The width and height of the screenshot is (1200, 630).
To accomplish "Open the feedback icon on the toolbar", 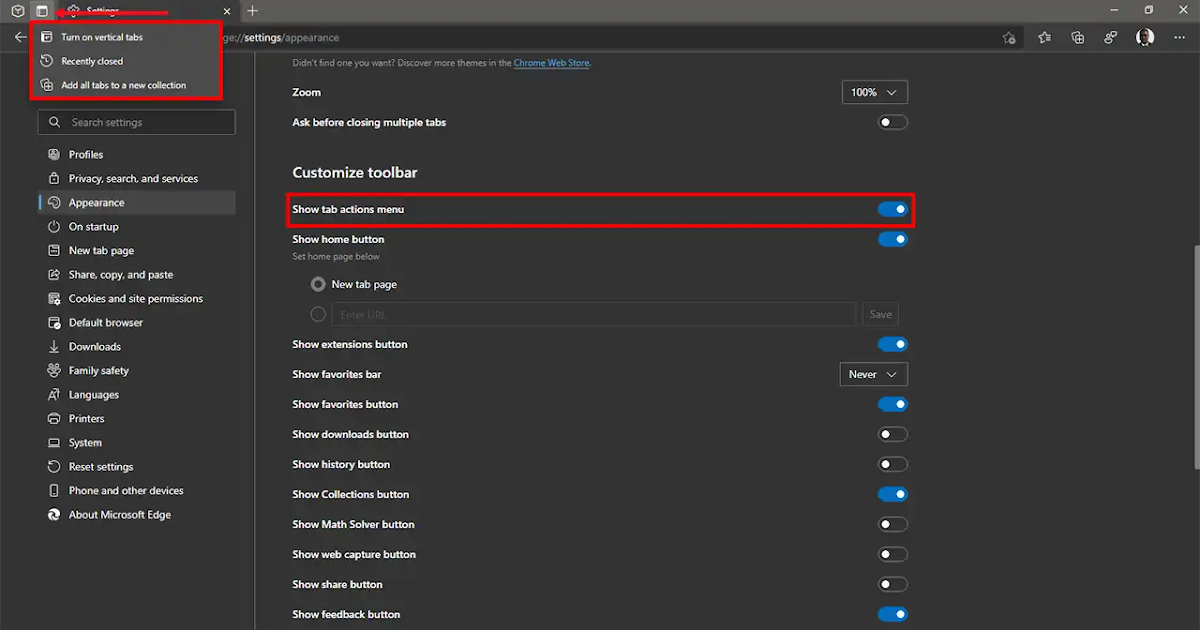I will pos(1110,37).
